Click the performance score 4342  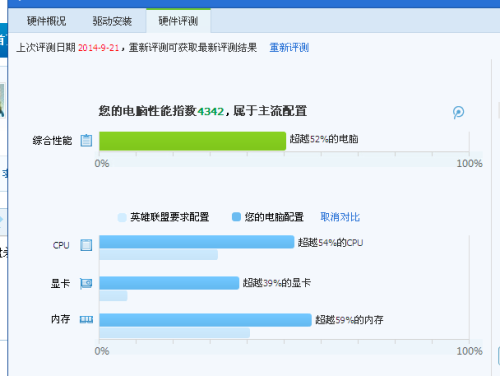pyautogui.click(x=211, y=111)
